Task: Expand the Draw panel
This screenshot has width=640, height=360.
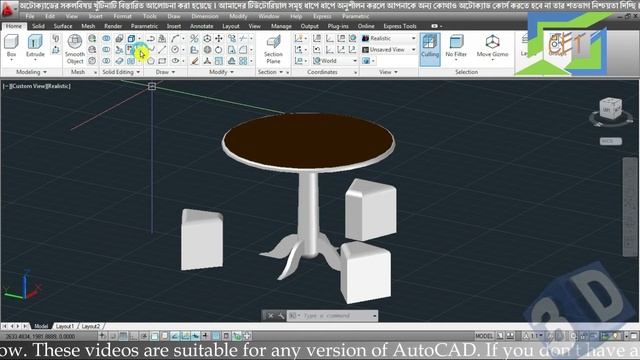Action: point(165,72)
